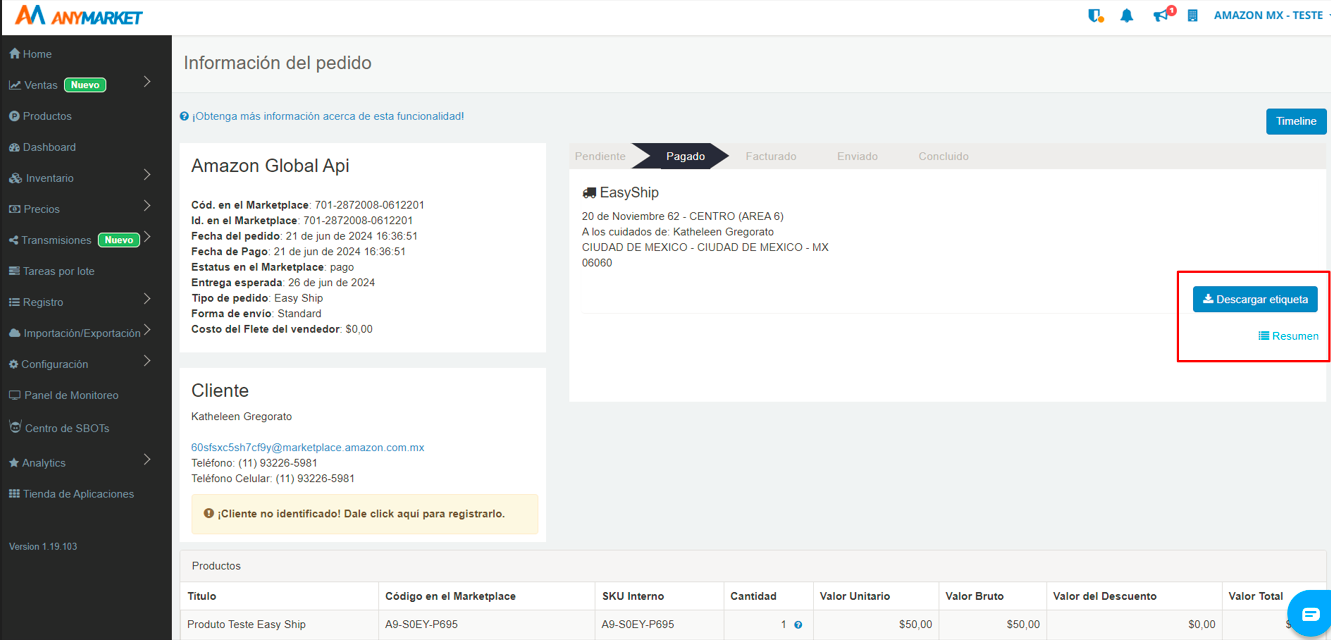The height and width of the screenshot is (640, 1331).
Task: Click Descargar etiqueta button
Action: tap(1255, 299)
